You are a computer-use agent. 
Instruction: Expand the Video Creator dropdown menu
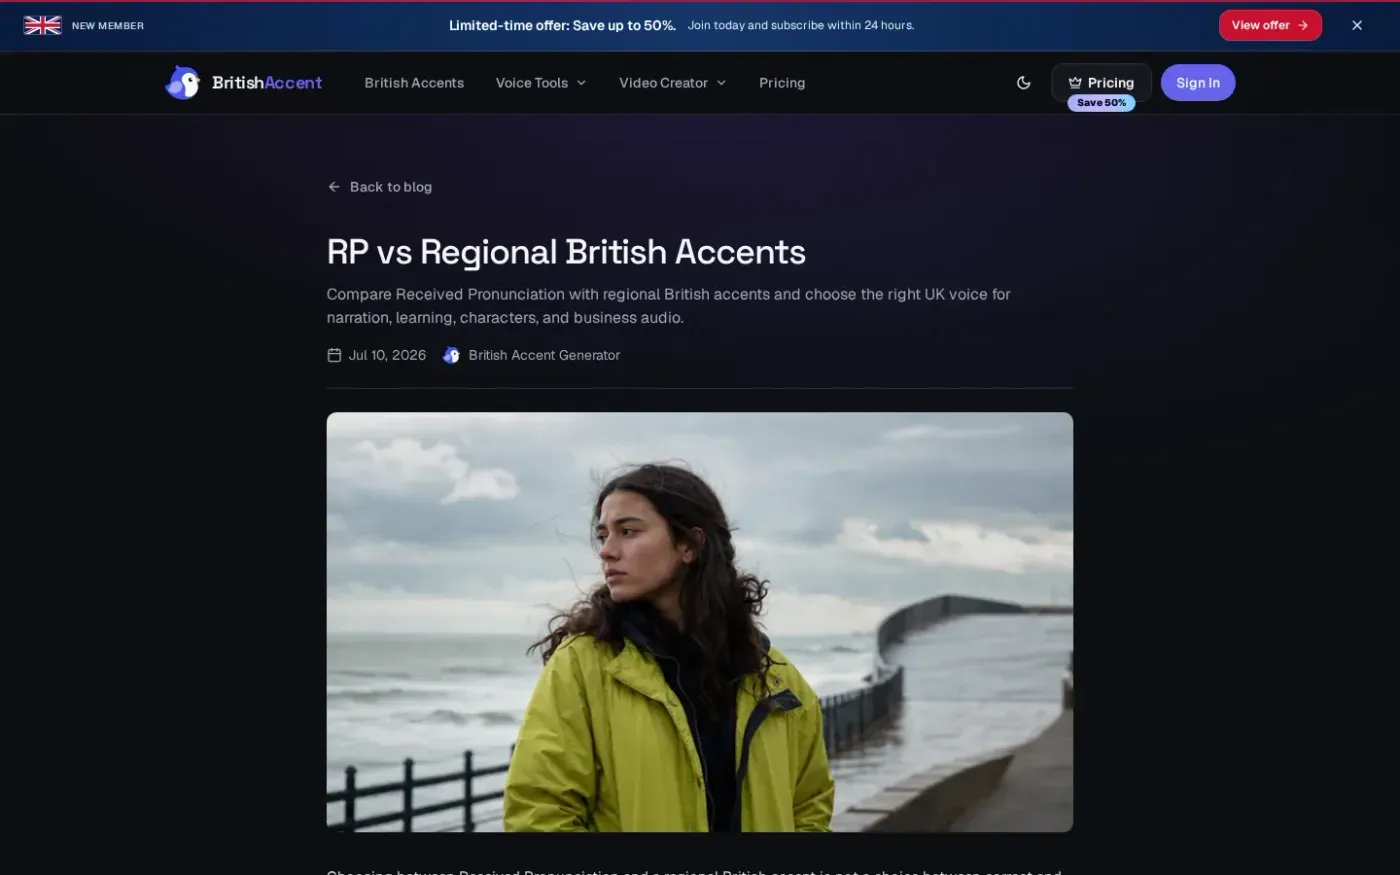[672, 83]
